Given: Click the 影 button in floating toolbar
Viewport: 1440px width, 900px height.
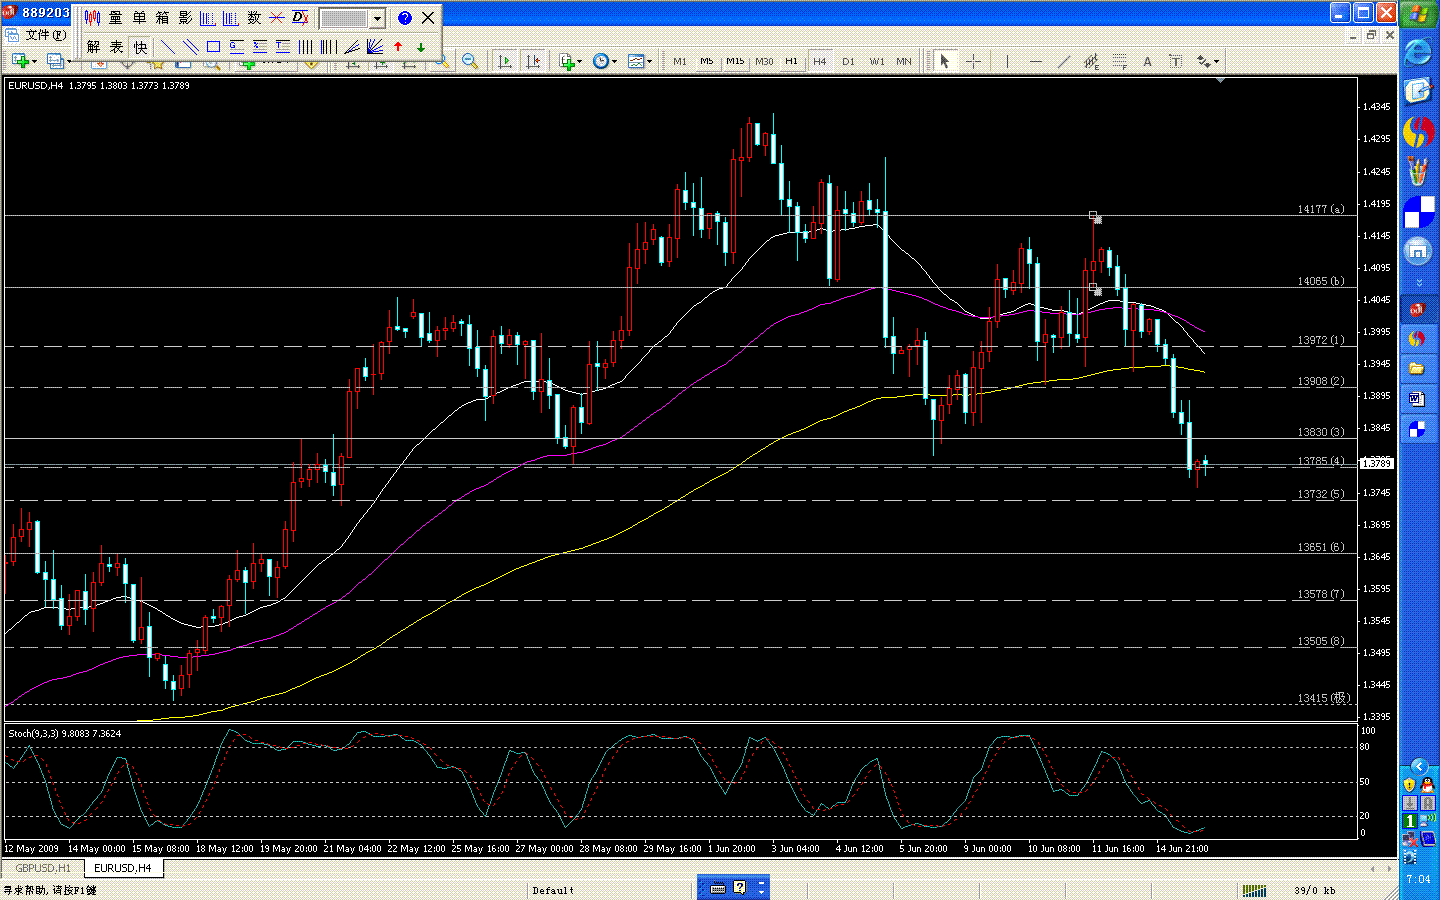Looking at the screenshot, I should click(x=185, y=18).
